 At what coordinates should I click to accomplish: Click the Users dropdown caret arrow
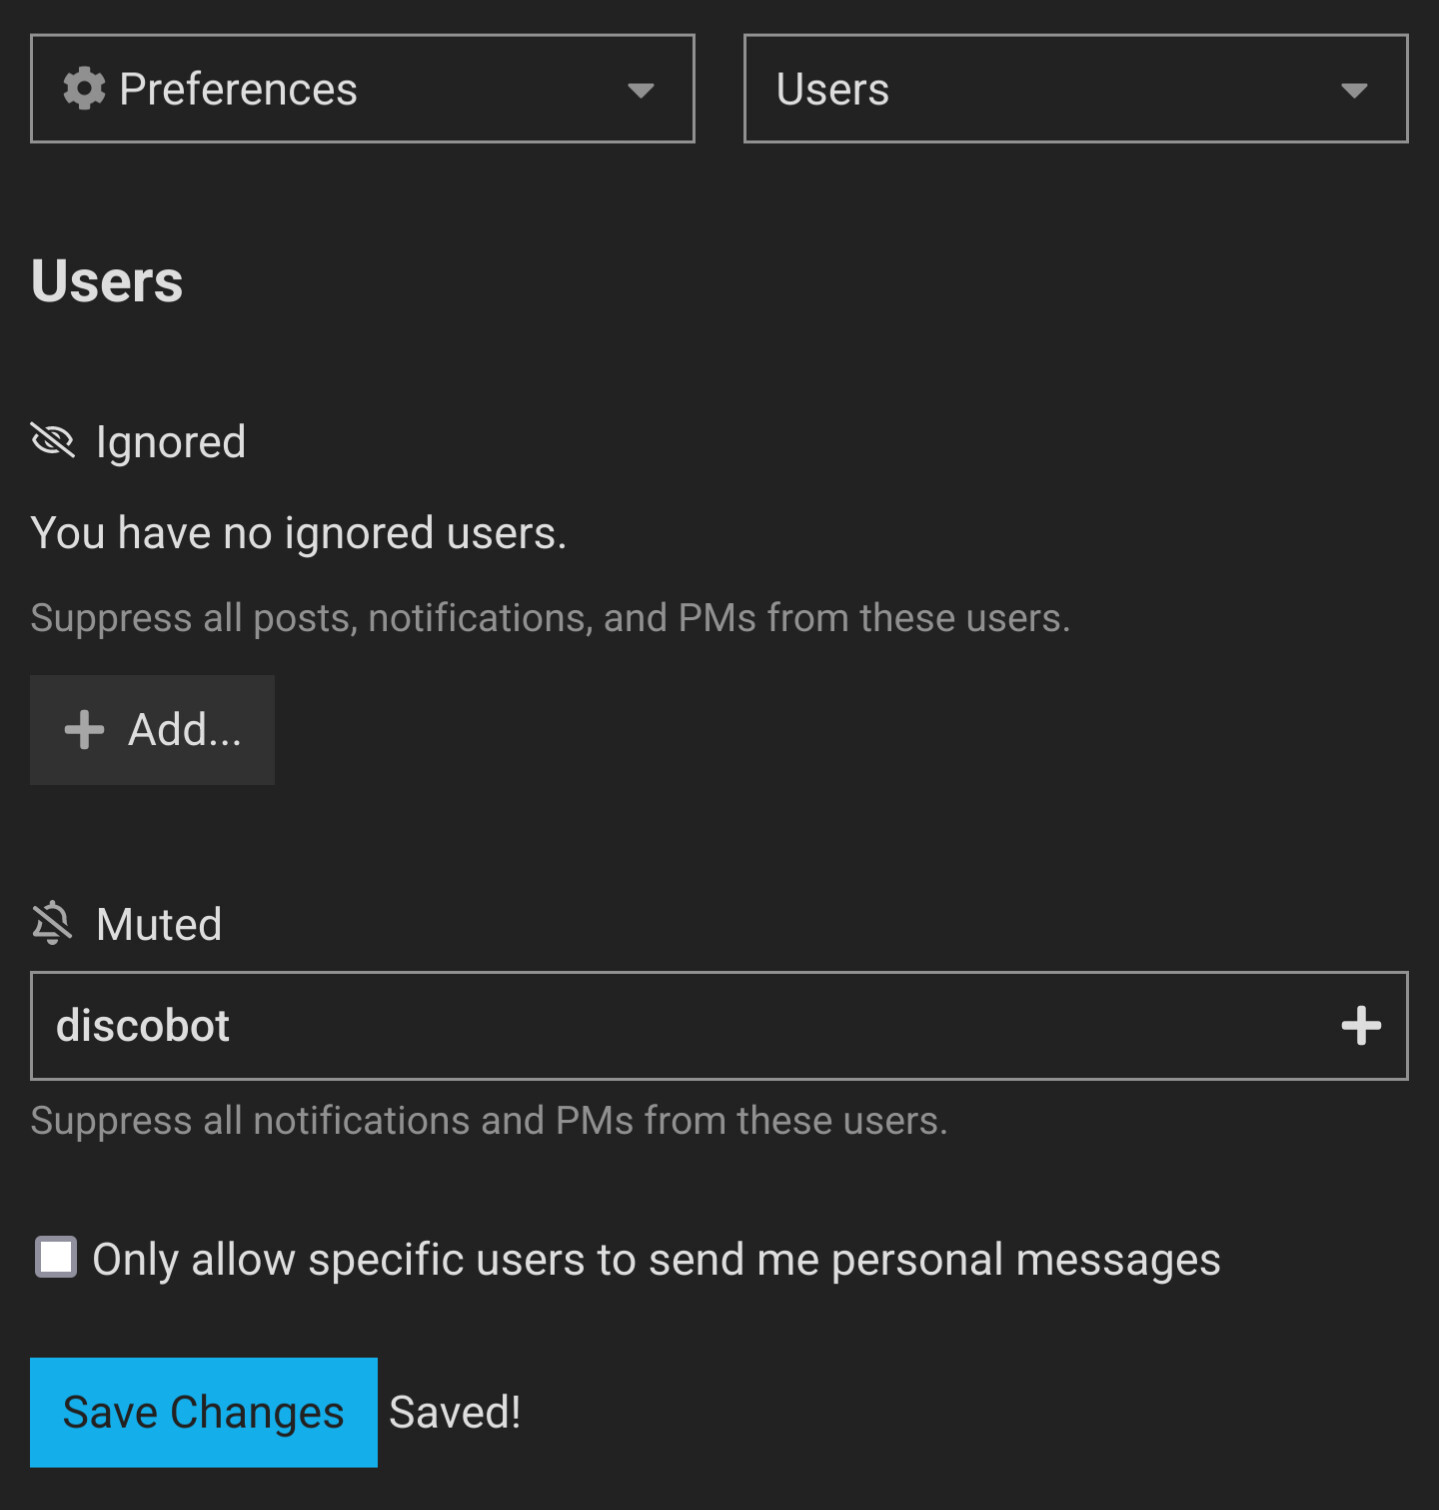click(x=1354, y=91)
